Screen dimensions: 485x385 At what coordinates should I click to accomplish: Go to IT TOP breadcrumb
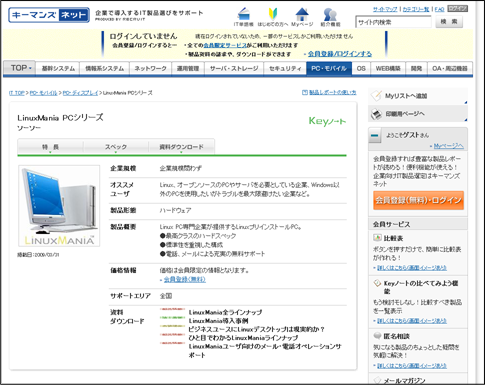pos(17,93)
